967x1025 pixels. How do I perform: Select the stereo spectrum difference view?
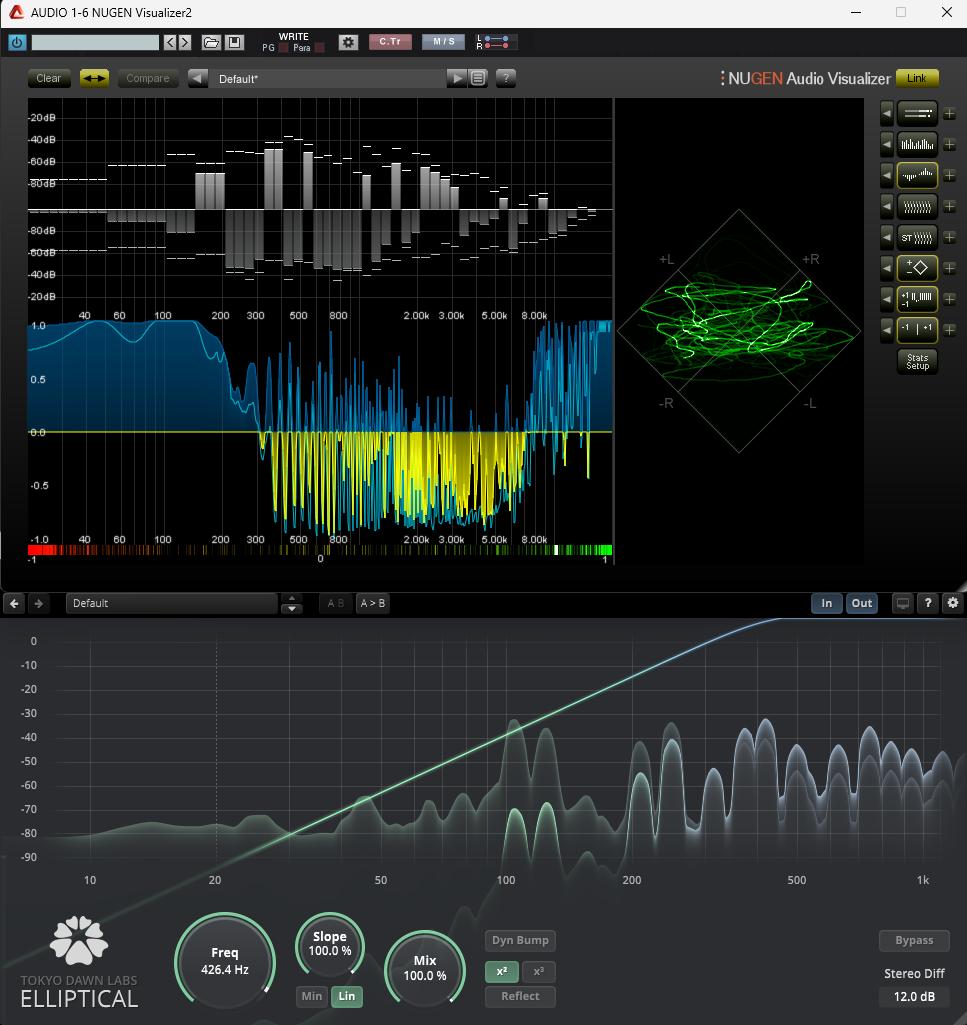[917, 175]
